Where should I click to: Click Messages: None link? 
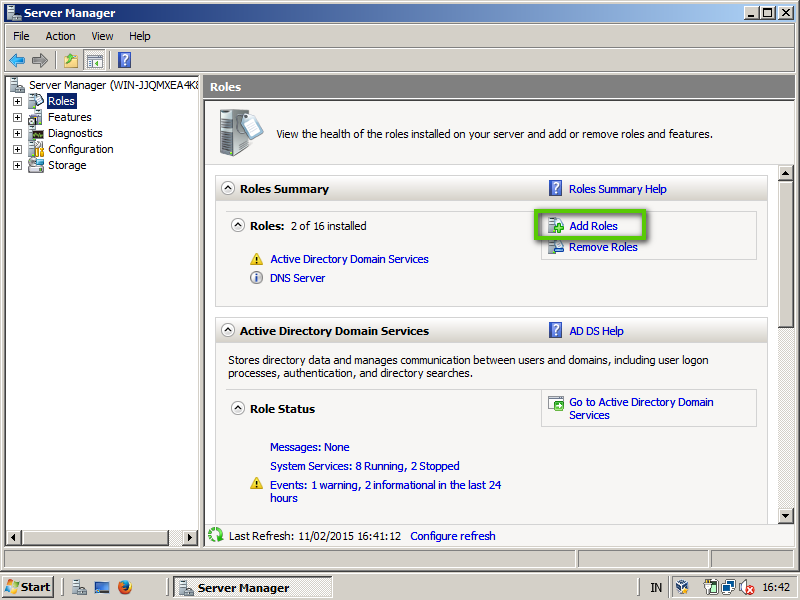pos(310,447)
